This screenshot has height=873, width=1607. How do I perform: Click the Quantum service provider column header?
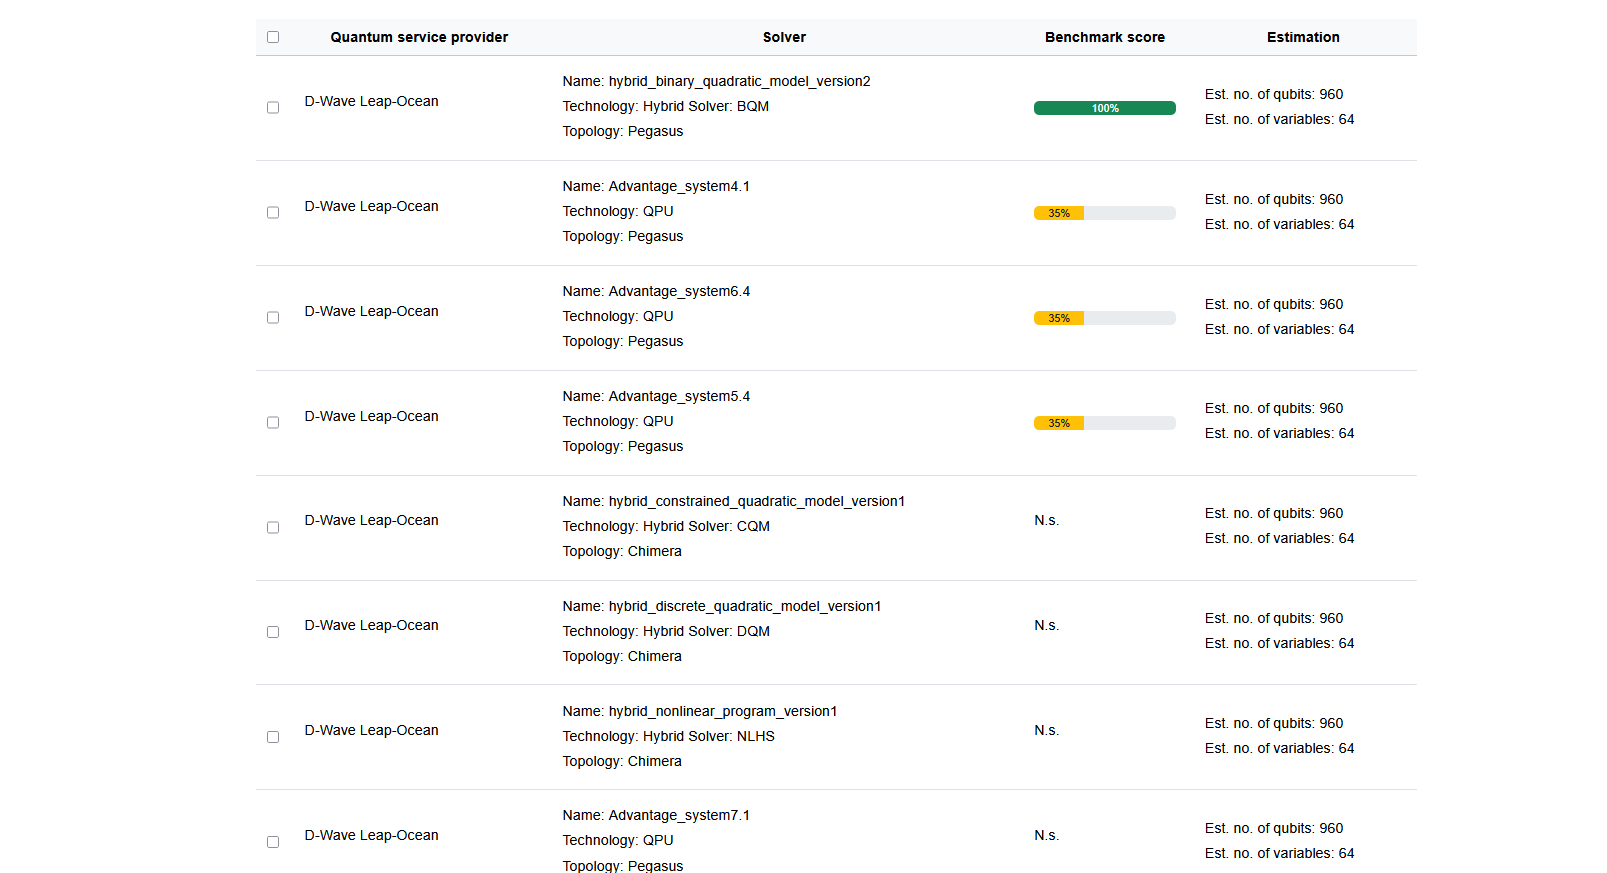pyautogui.click(x=419, y=37)
